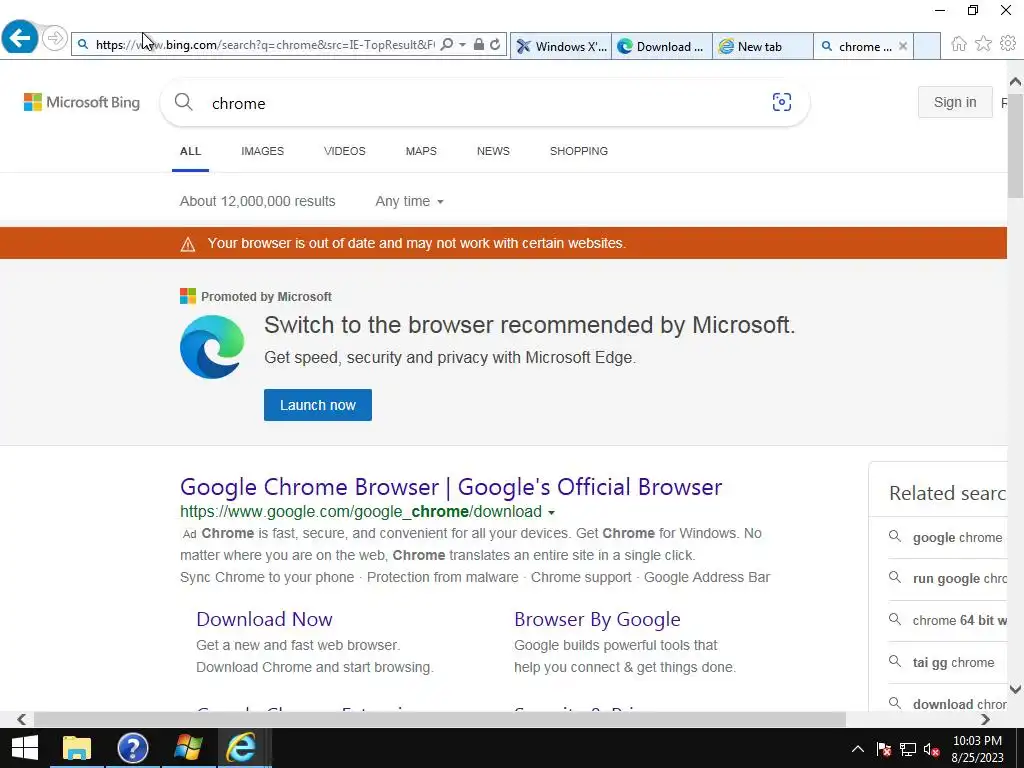The image size is (1024, 768).
Task: Open the SHOPPING results tab
Action: click(579, 151)
